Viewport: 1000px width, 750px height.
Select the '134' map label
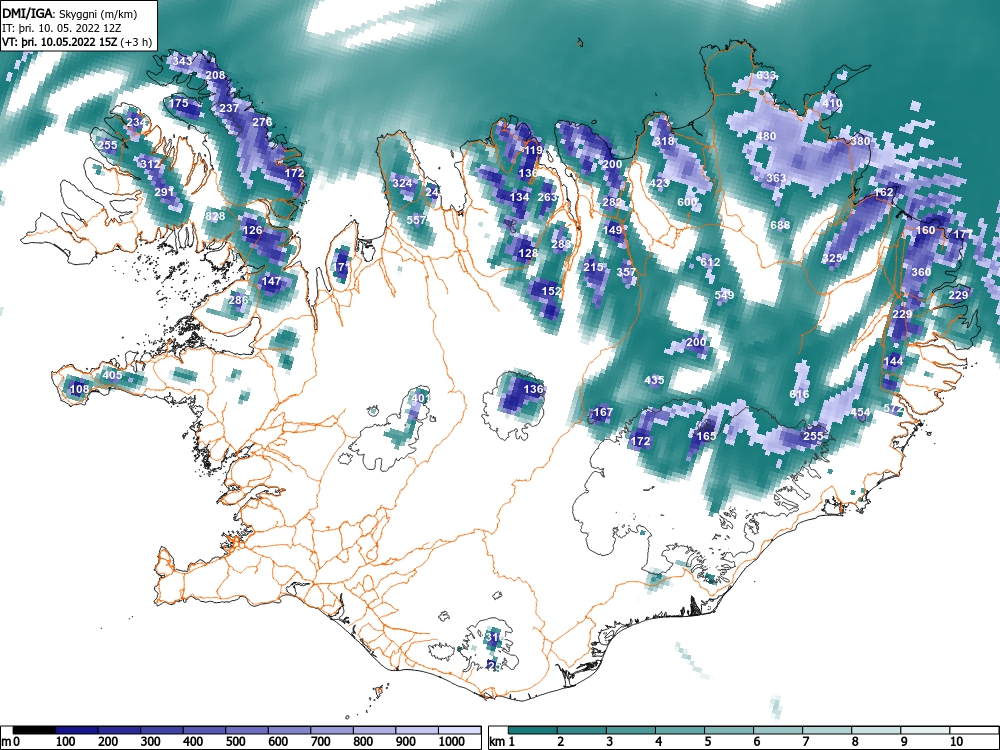pyautogui.click(x=520, y=198)
